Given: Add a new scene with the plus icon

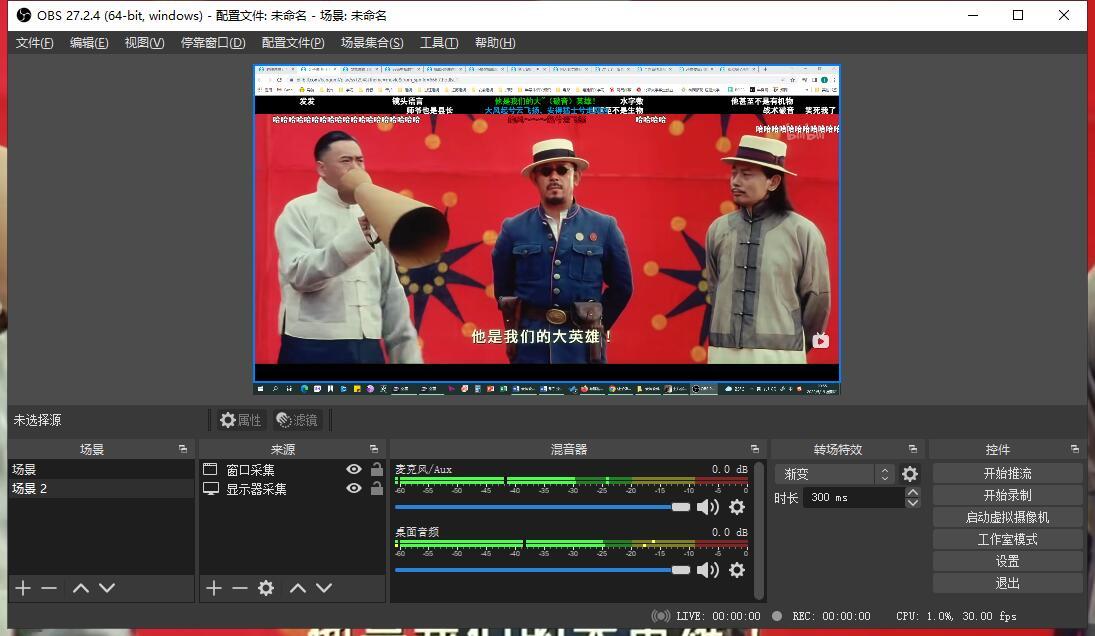Looking at the screenshot, I should (21, 587).
